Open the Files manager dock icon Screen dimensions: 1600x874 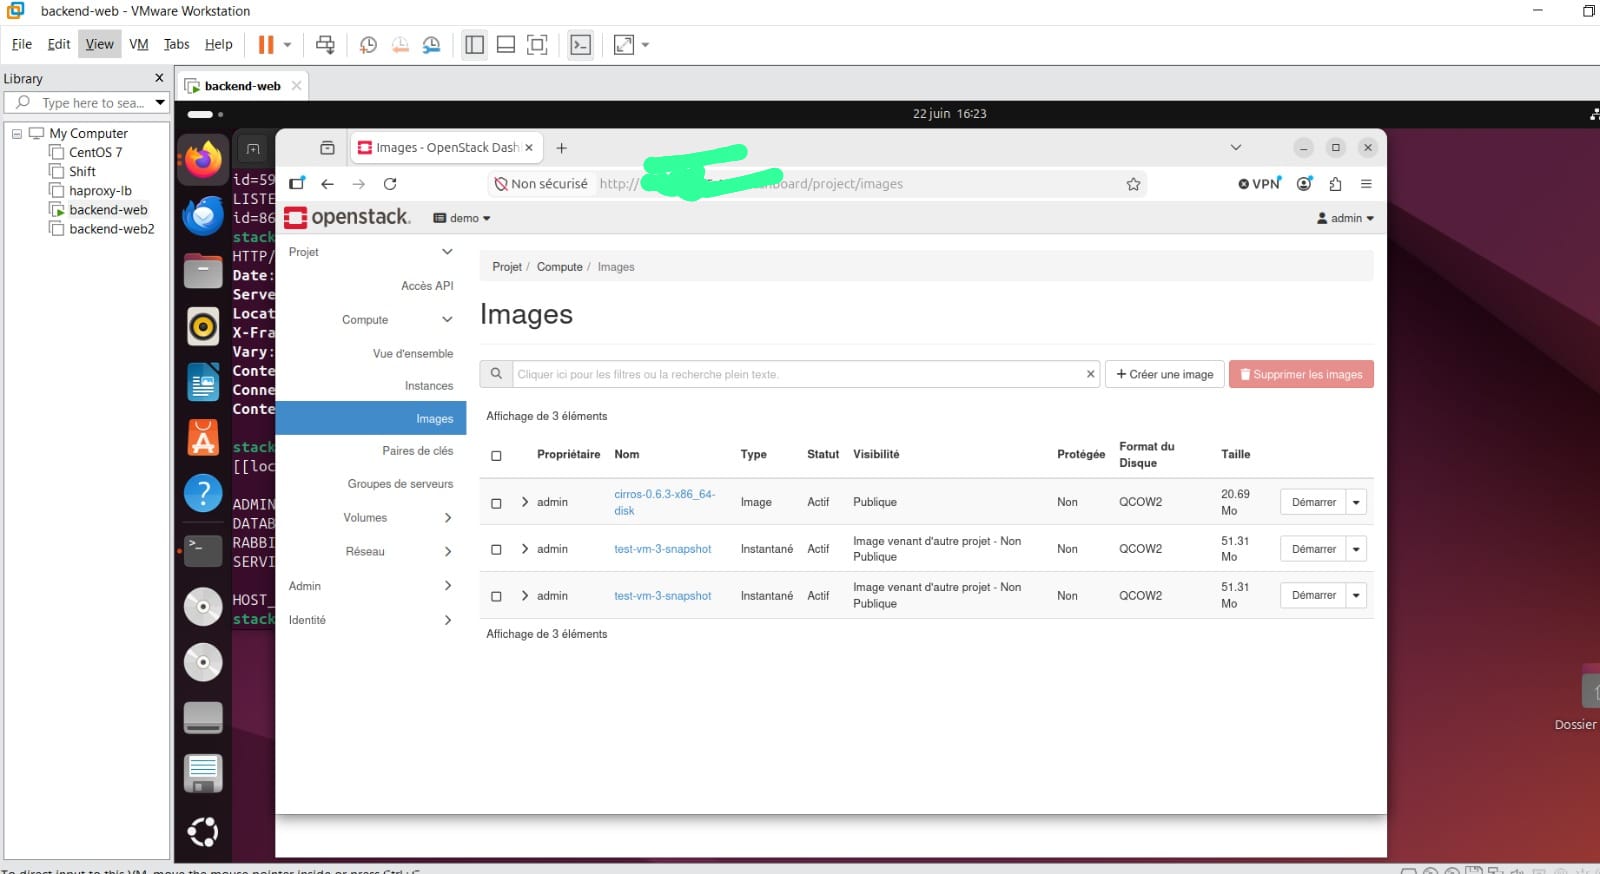click(203, 270)
